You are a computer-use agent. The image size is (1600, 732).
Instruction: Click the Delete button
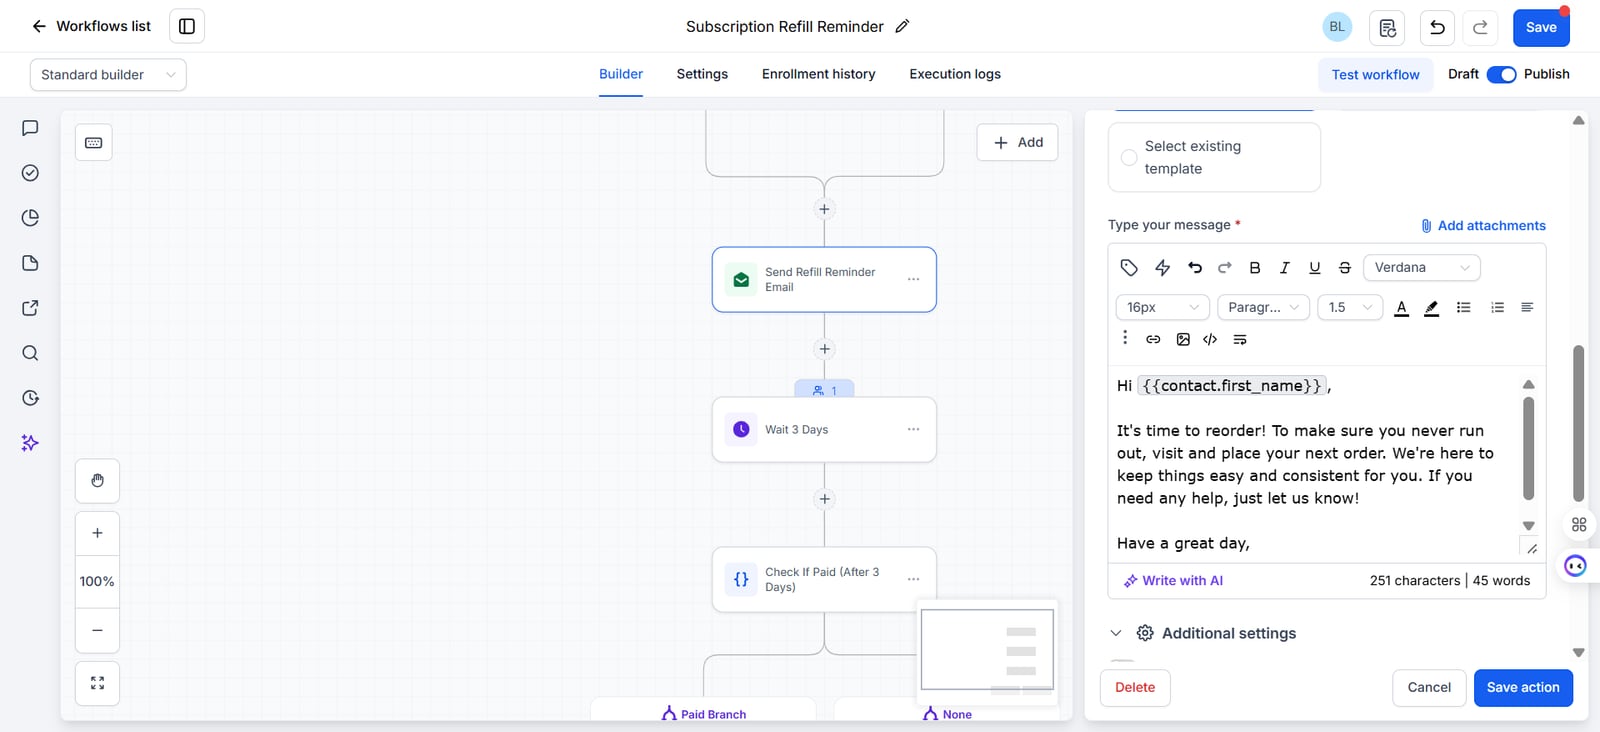(1135, 687)
